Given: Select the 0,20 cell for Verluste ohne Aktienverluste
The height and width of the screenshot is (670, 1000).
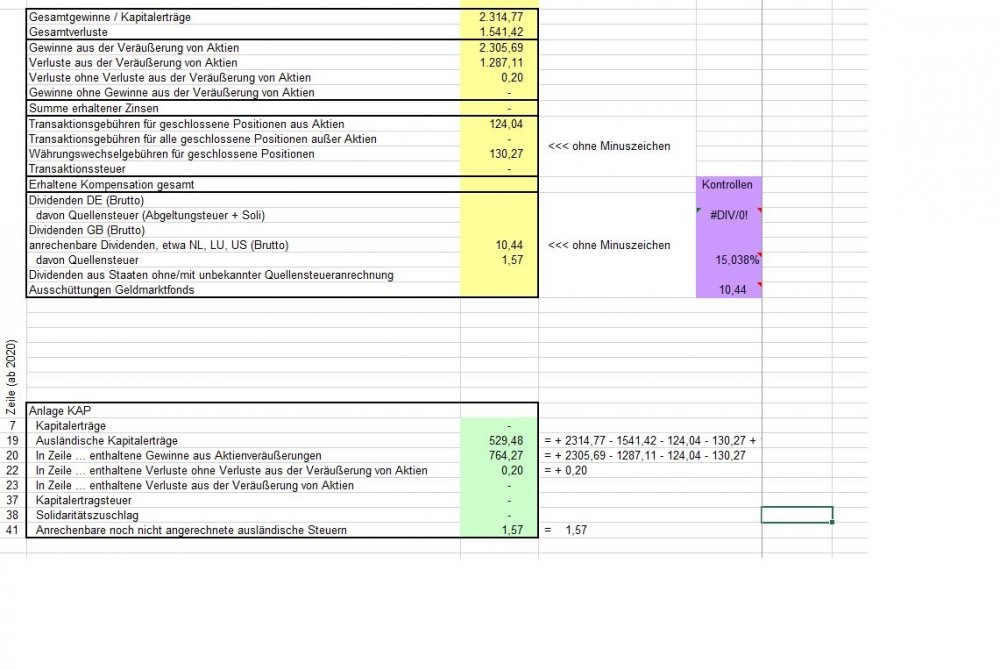Looking at the screenshot, I should click(x=498, y=78).
